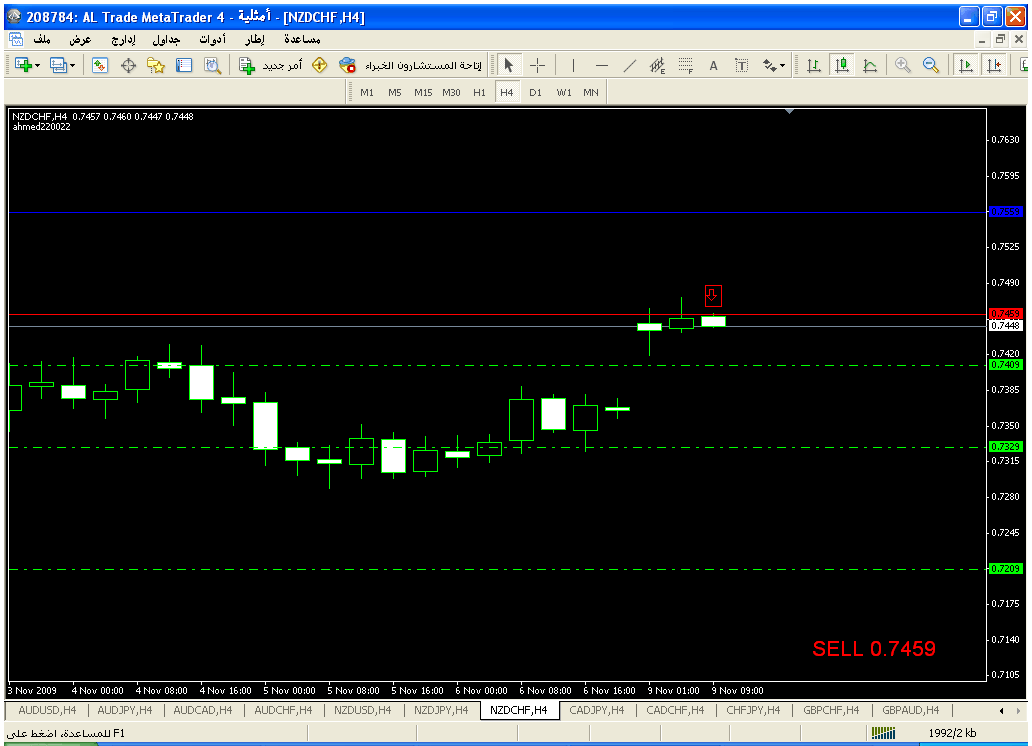Select the crosshair tool

tap(537, 65)
